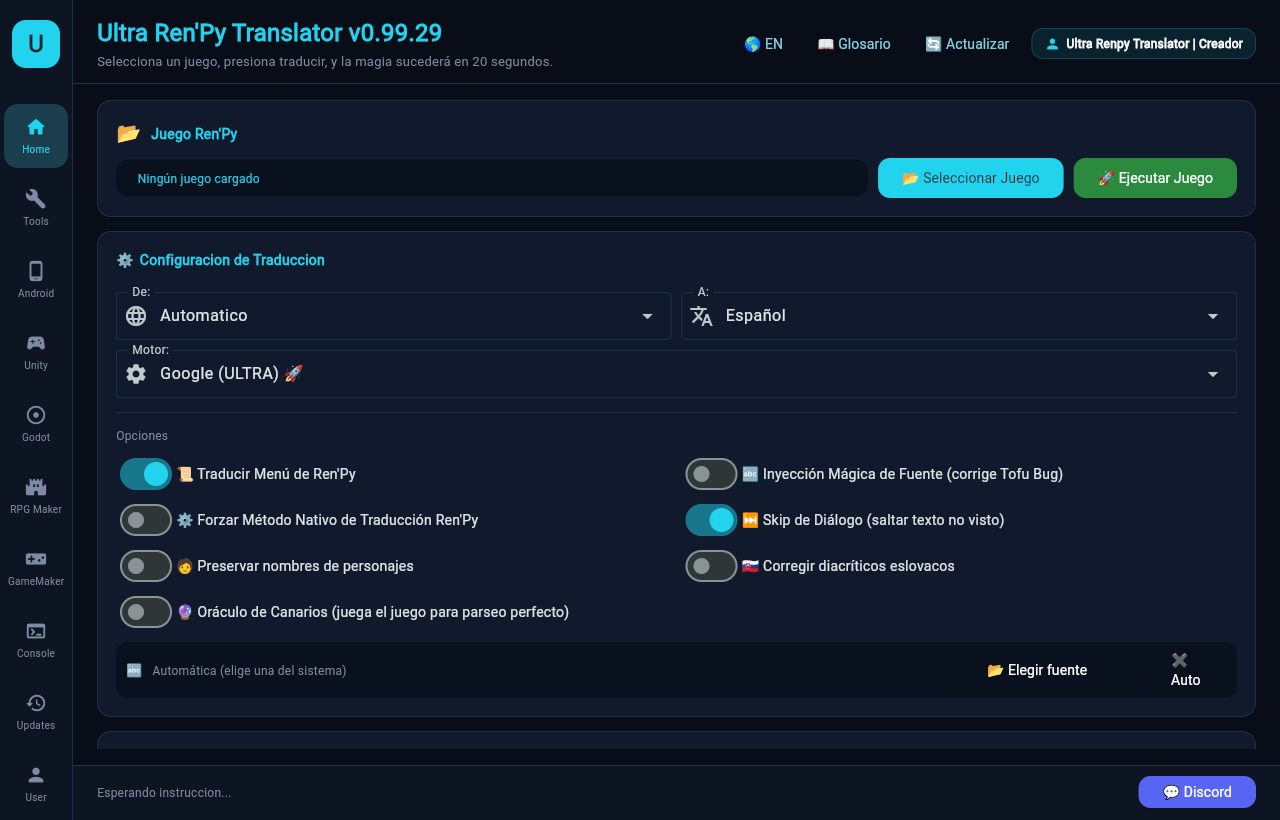Click the Opciones label
The width and height of the screenshot is (1280, 820).
[x=142, y=436]
